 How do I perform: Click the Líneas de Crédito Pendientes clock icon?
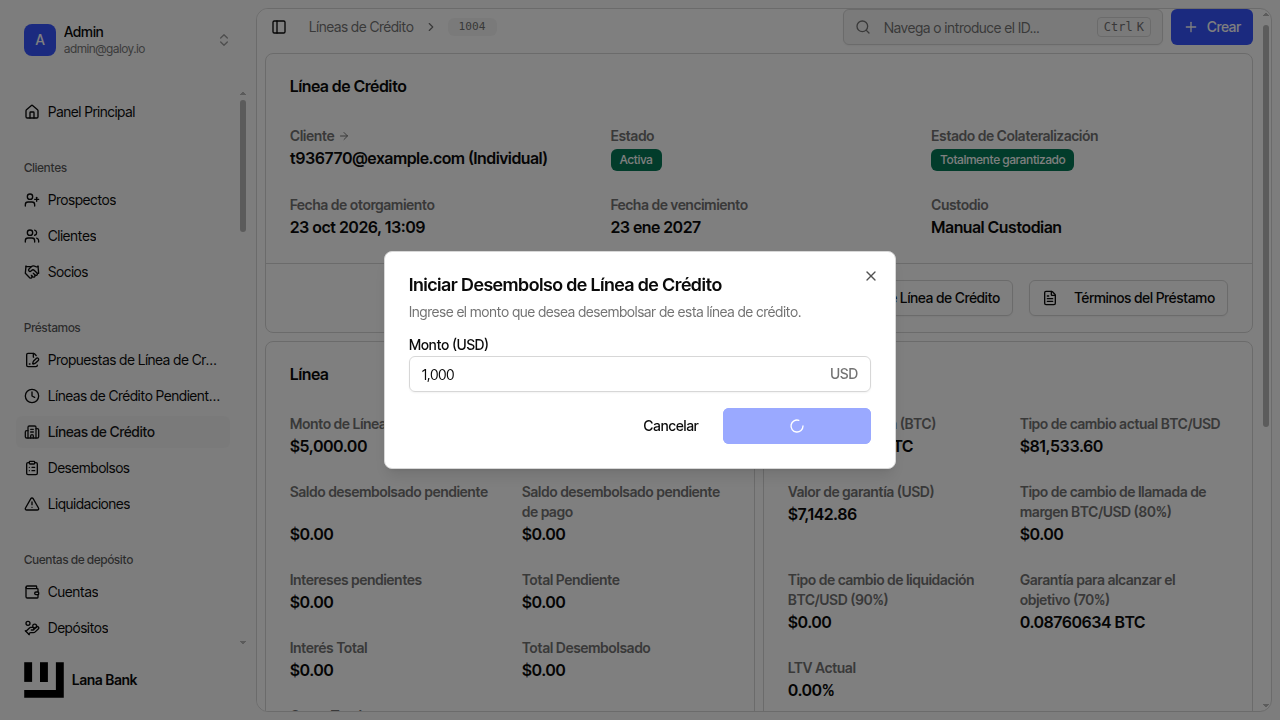(32, 396)
